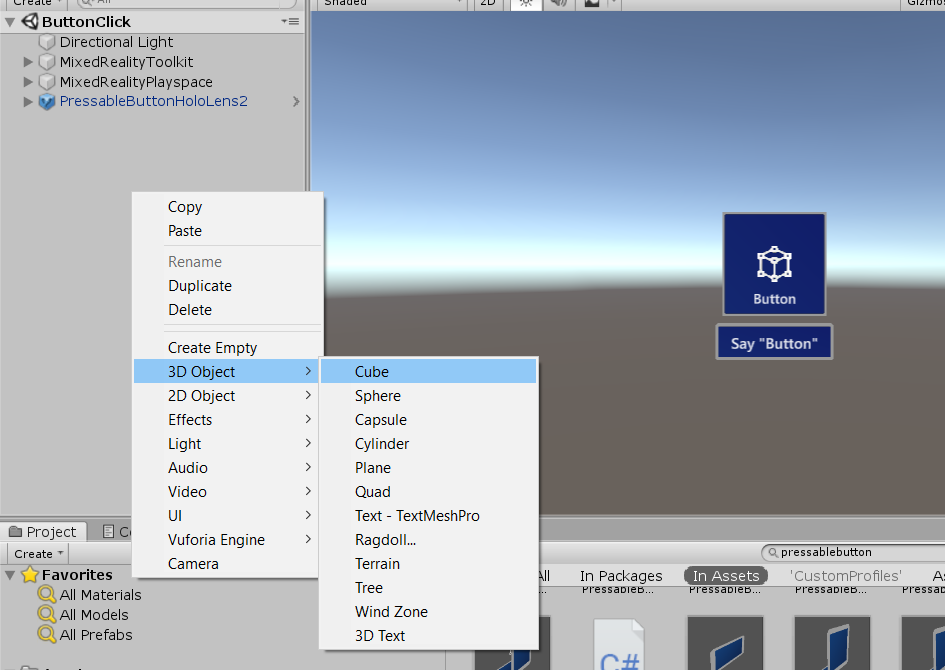Open the Create dropdown in Project panel
The image size is (945, 670).
38,554
